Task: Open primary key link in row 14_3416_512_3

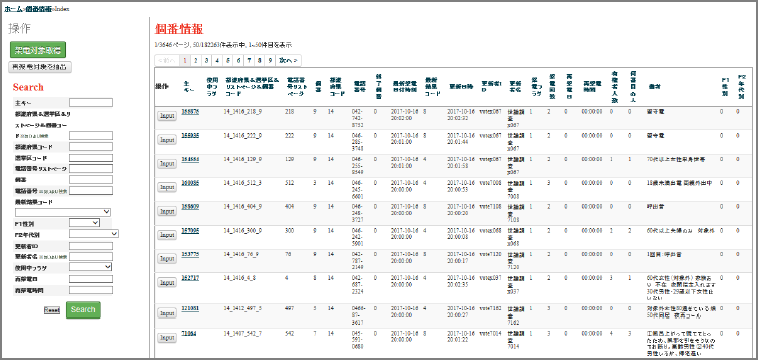Action: pyautogui.click(x=190, y=183)
